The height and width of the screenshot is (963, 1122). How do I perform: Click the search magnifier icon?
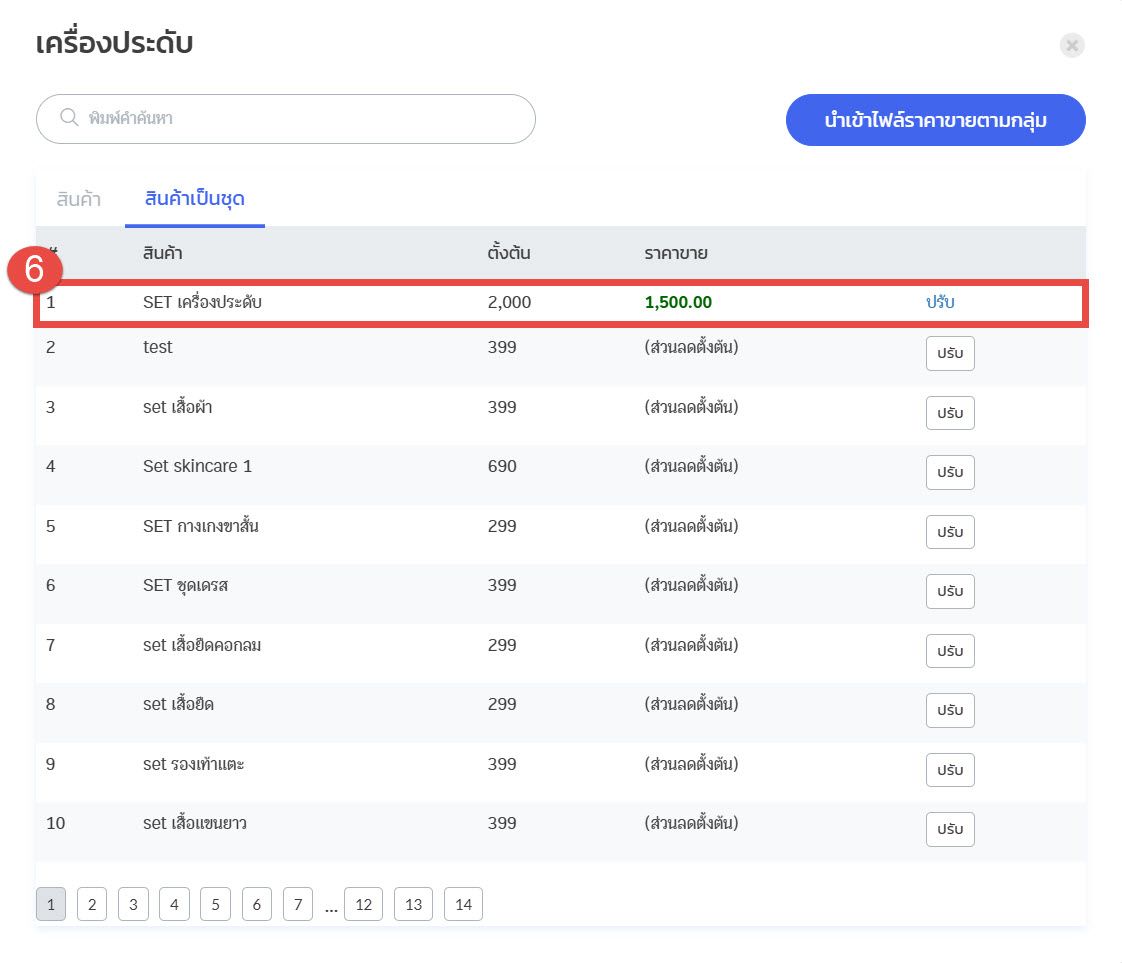pyautogui.click(x=69, y=118)
